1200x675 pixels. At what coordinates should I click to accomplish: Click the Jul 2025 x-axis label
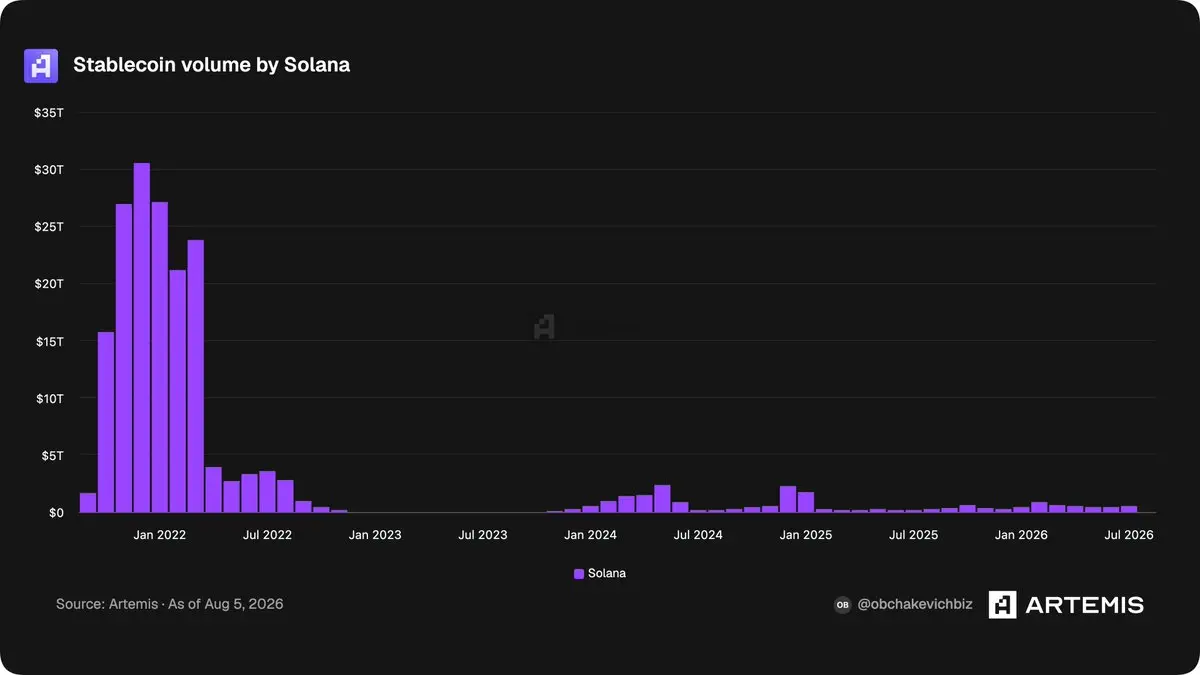coord(914,535)
